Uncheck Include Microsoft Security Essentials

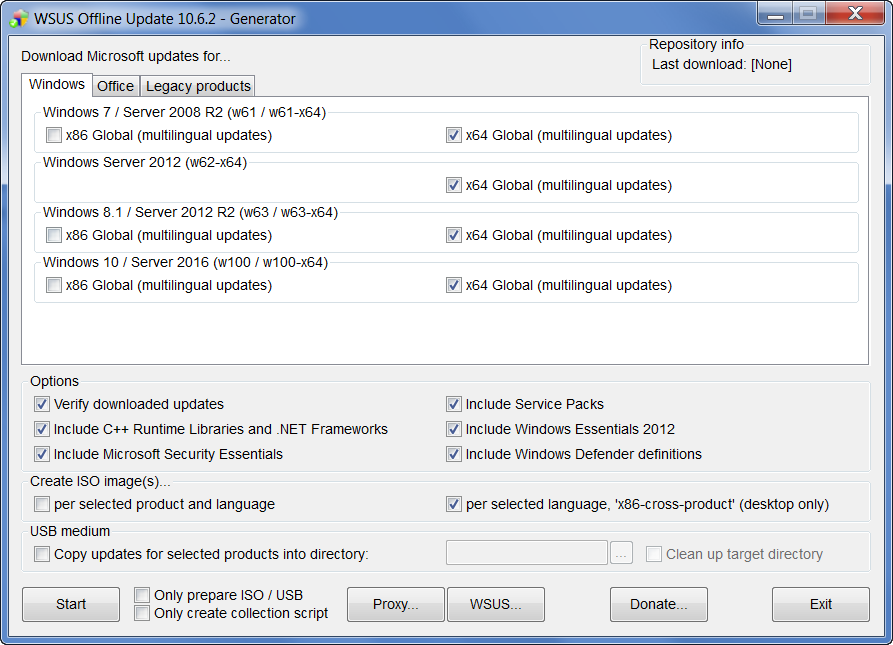pos(42,454)
